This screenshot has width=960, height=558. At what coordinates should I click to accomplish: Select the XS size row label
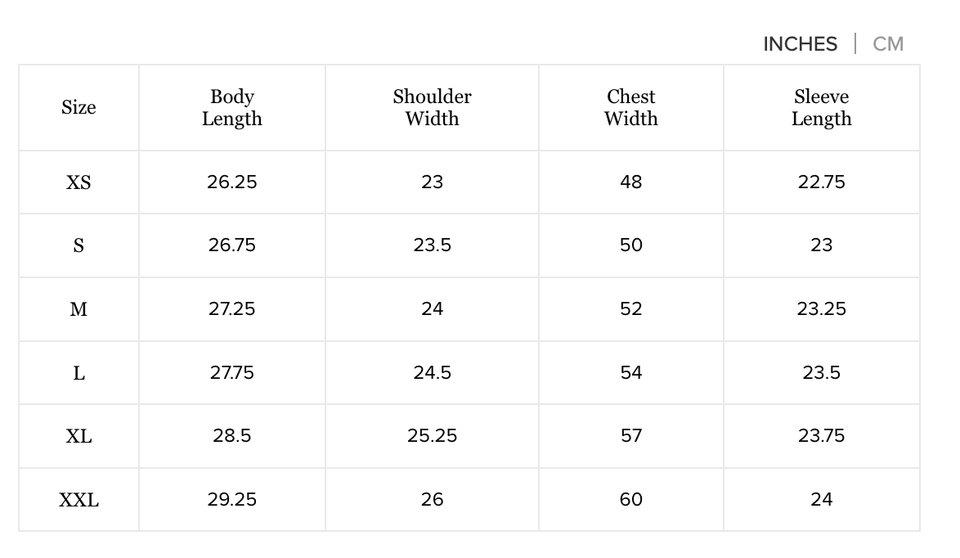click(x=79, y=182)
